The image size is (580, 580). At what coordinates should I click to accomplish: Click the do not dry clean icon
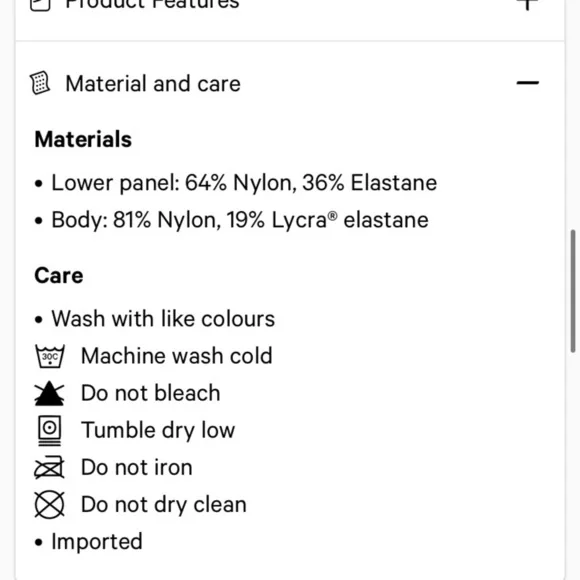tap(50, 505)
